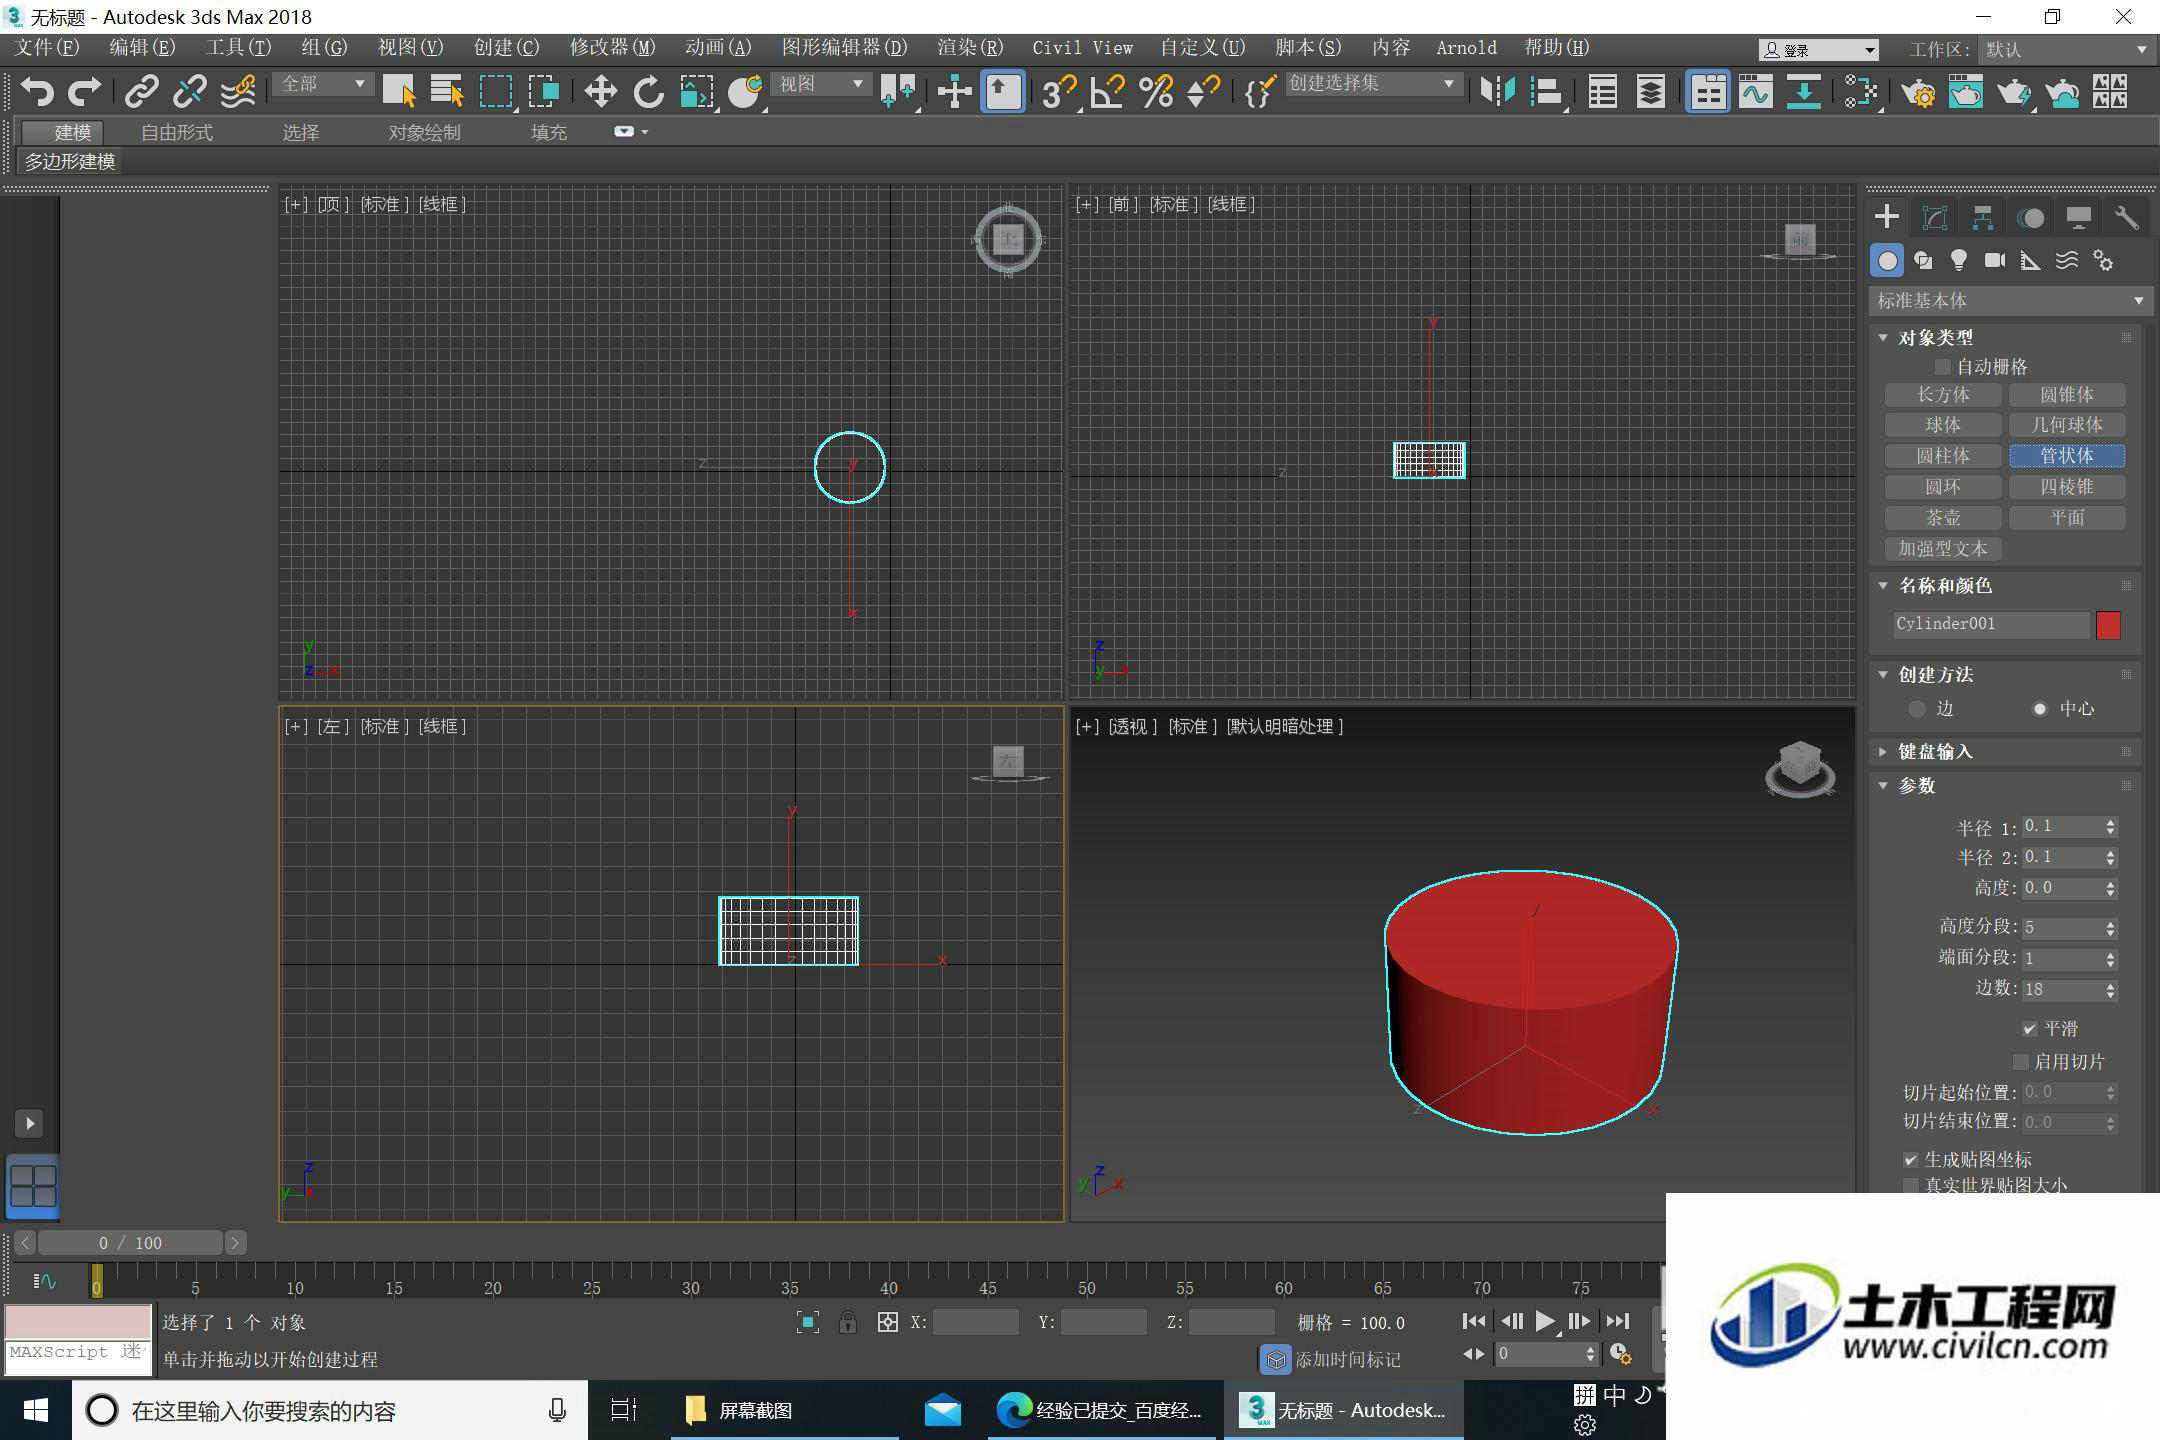Show the Lights creation category
Screen dimensions: 2160x1440
click(1959, 261)
